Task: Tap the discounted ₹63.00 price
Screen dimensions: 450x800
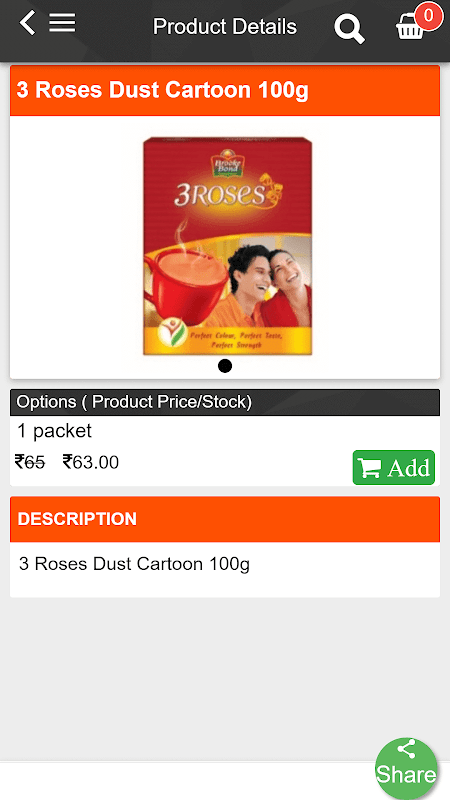Action: (91, 462)
